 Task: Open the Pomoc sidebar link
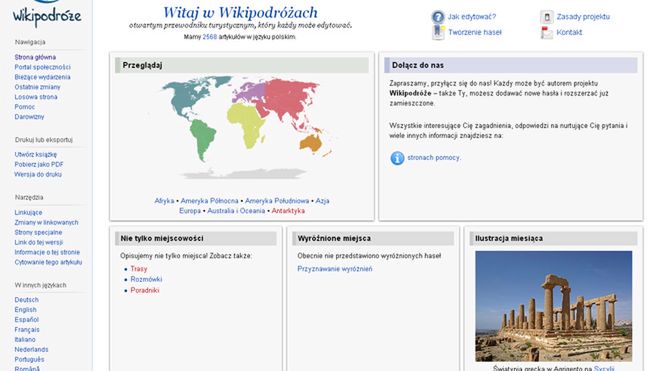point(24,107)
